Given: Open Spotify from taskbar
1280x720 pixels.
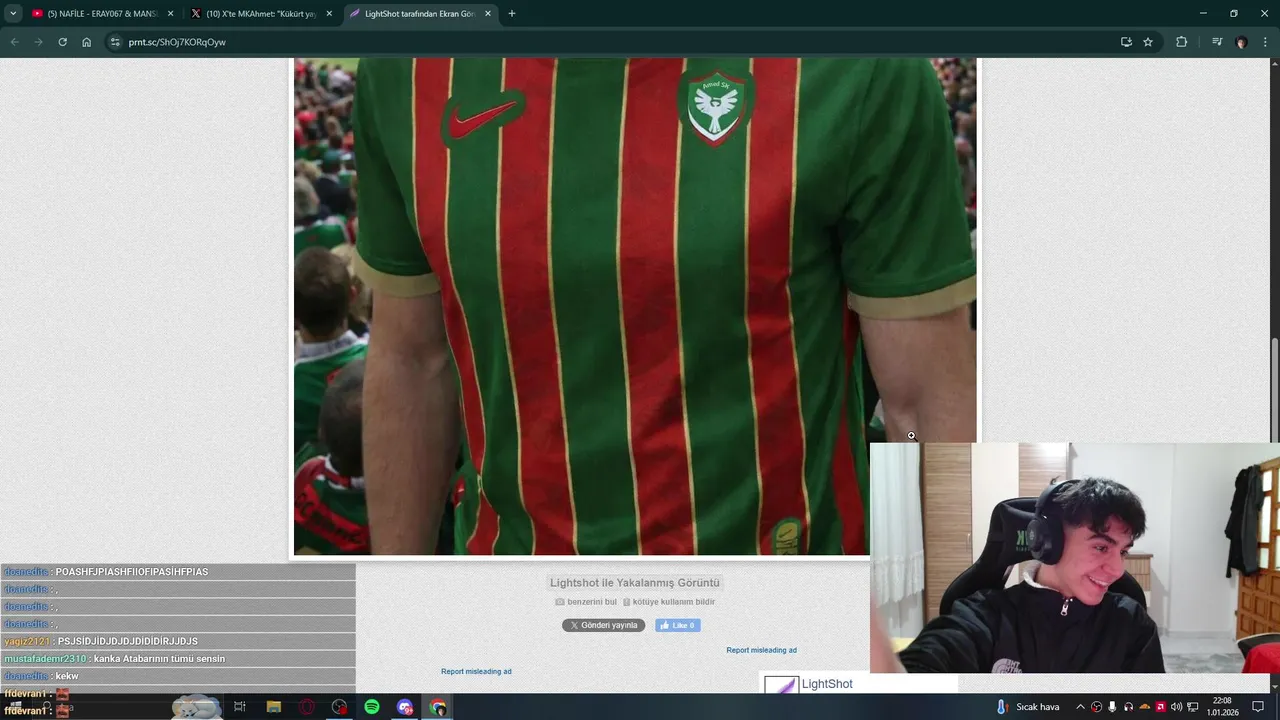Looking at the screenshot, I should [x=372, y=707].
